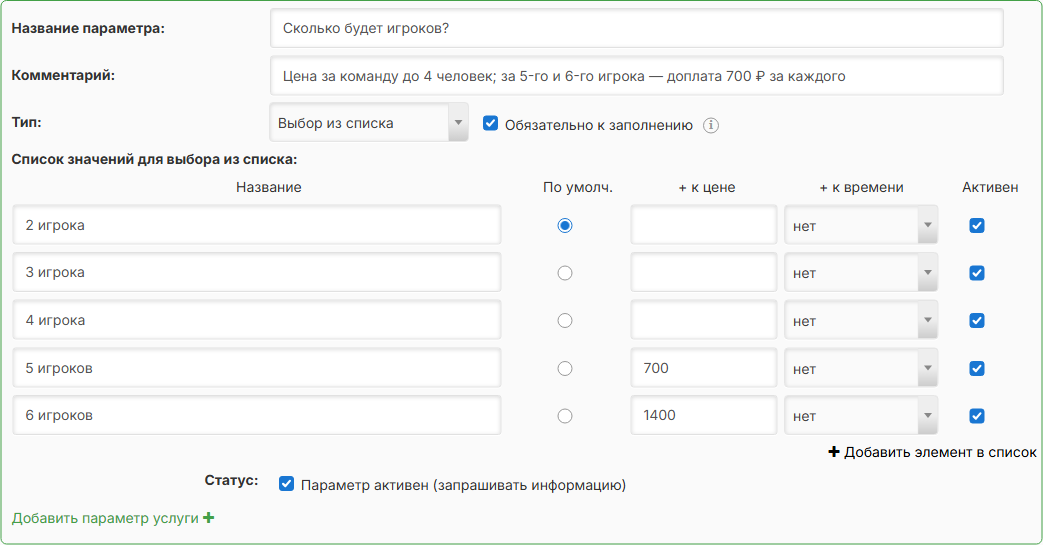Click the + к времени column header
This screenshot has height=545, width=1043.
tap(861, 188)
